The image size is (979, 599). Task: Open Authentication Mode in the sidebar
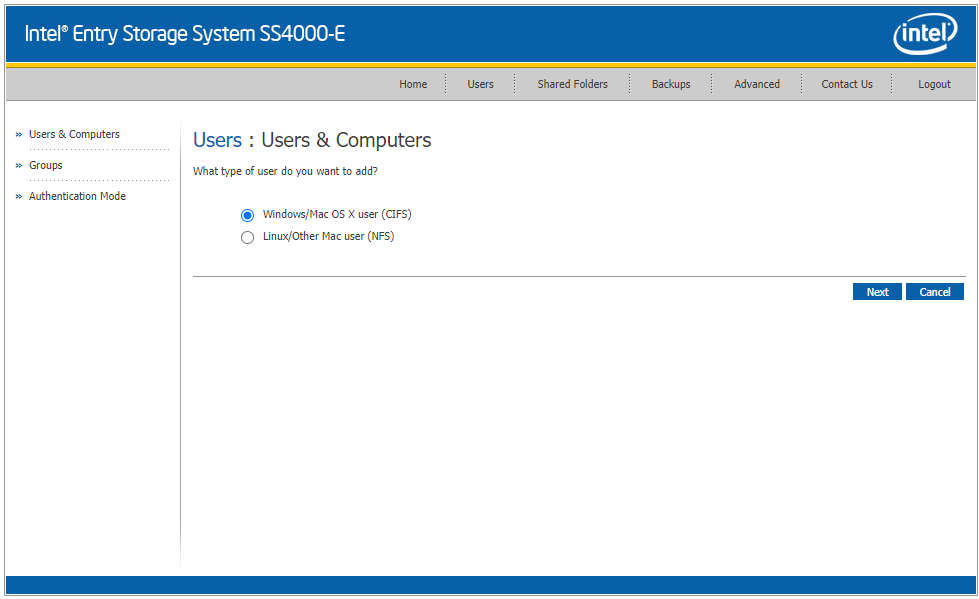pos(77,196)
